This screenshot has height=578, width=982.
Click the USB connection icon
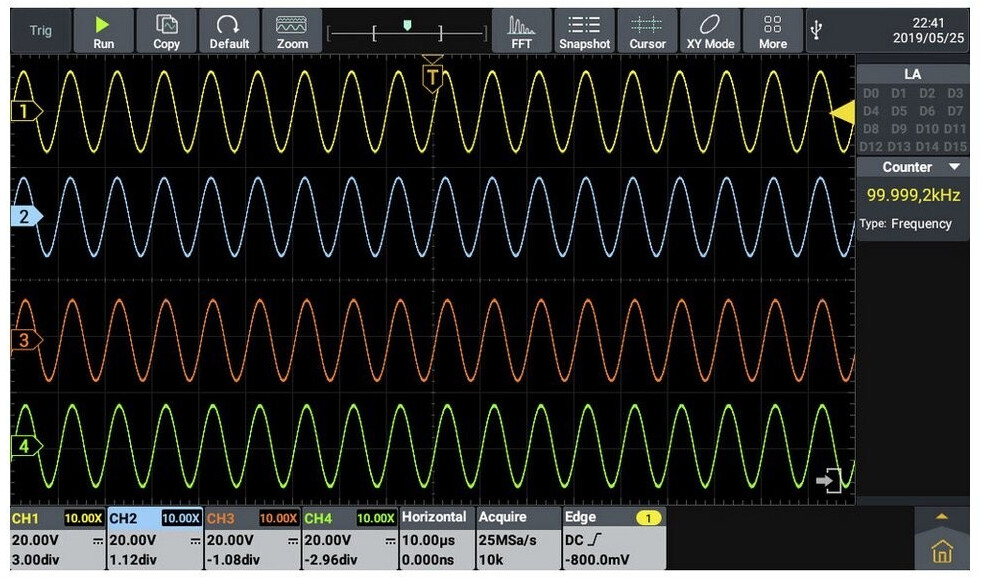point(816,29)
